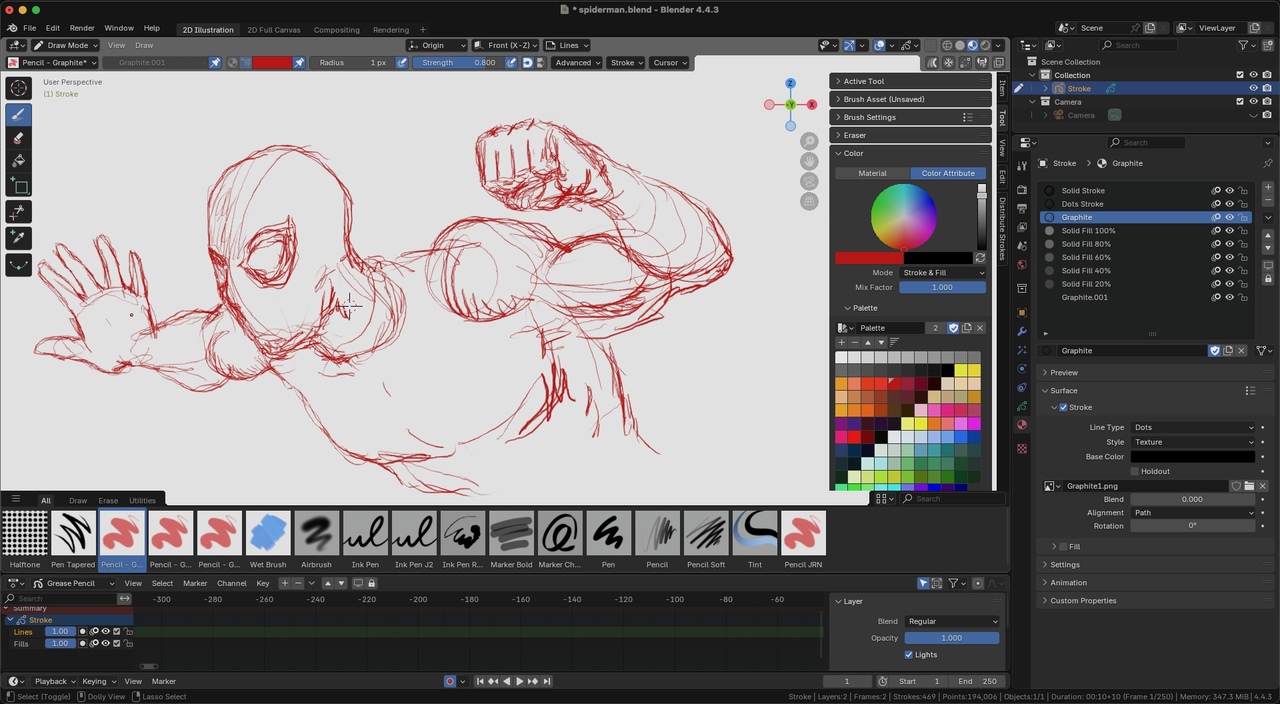Open the Tool properties tab icon

(1021, 166)
